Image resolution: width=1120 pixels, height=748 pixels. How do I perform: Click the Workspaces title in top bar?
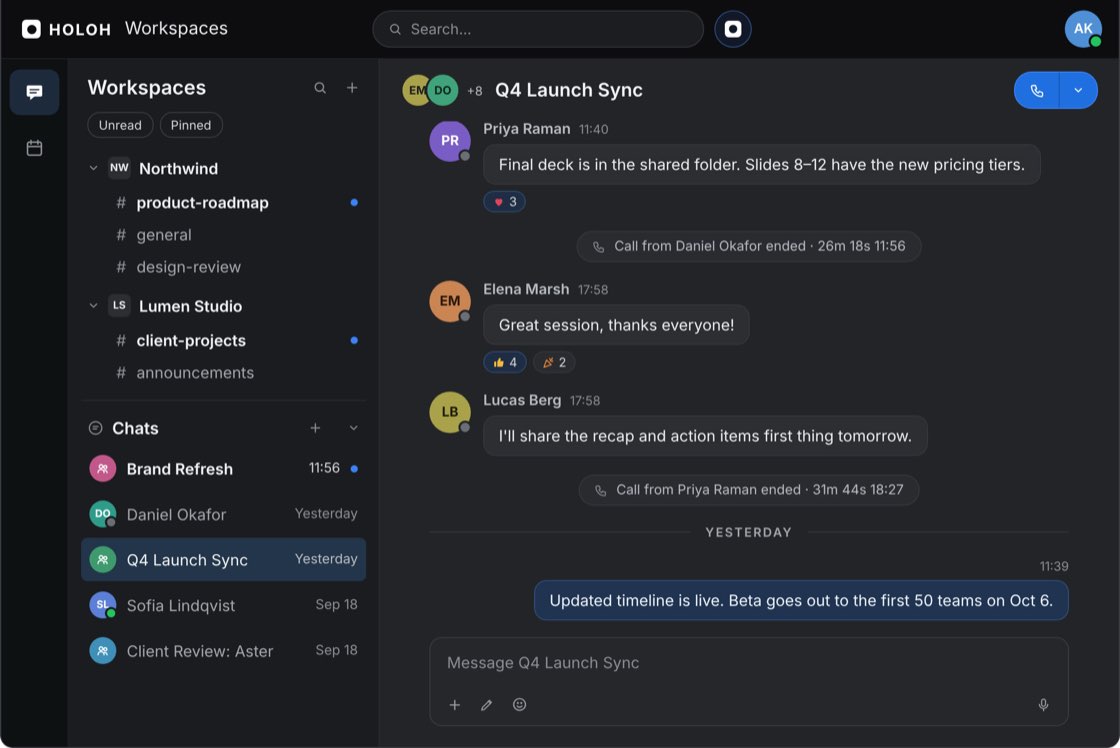coord(176,29)
